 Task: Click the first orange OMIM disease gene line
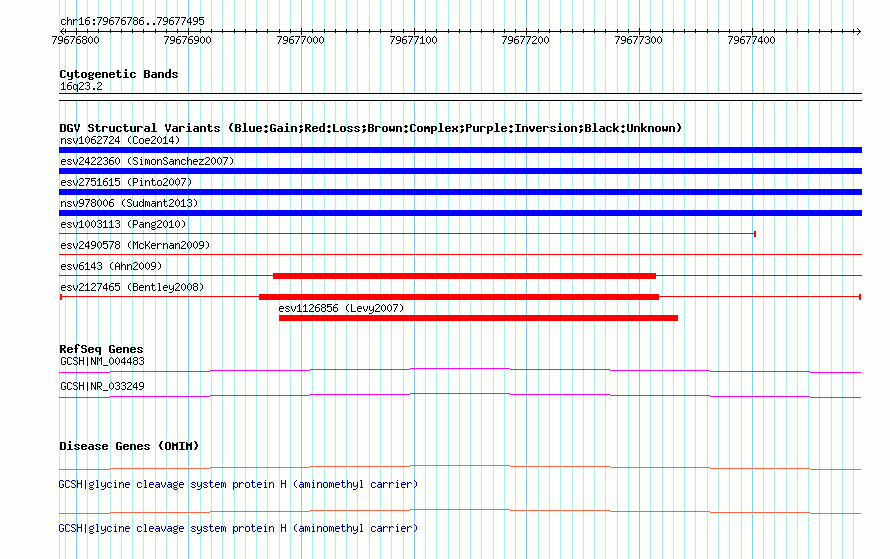(x=460, y=468)
